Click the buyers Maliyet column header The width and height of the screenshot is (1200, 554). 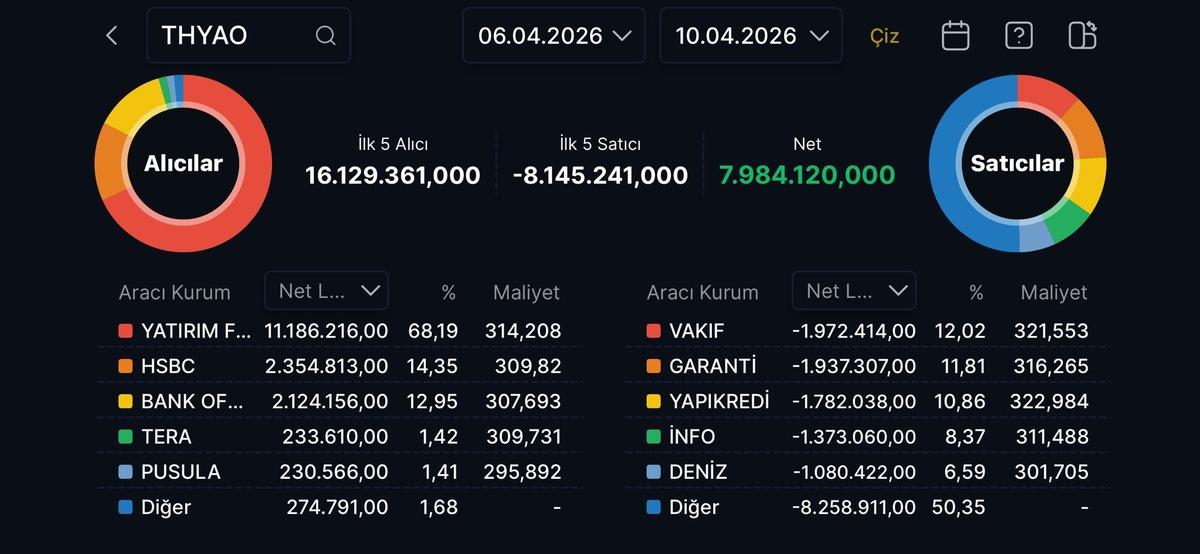click(526, 293)
